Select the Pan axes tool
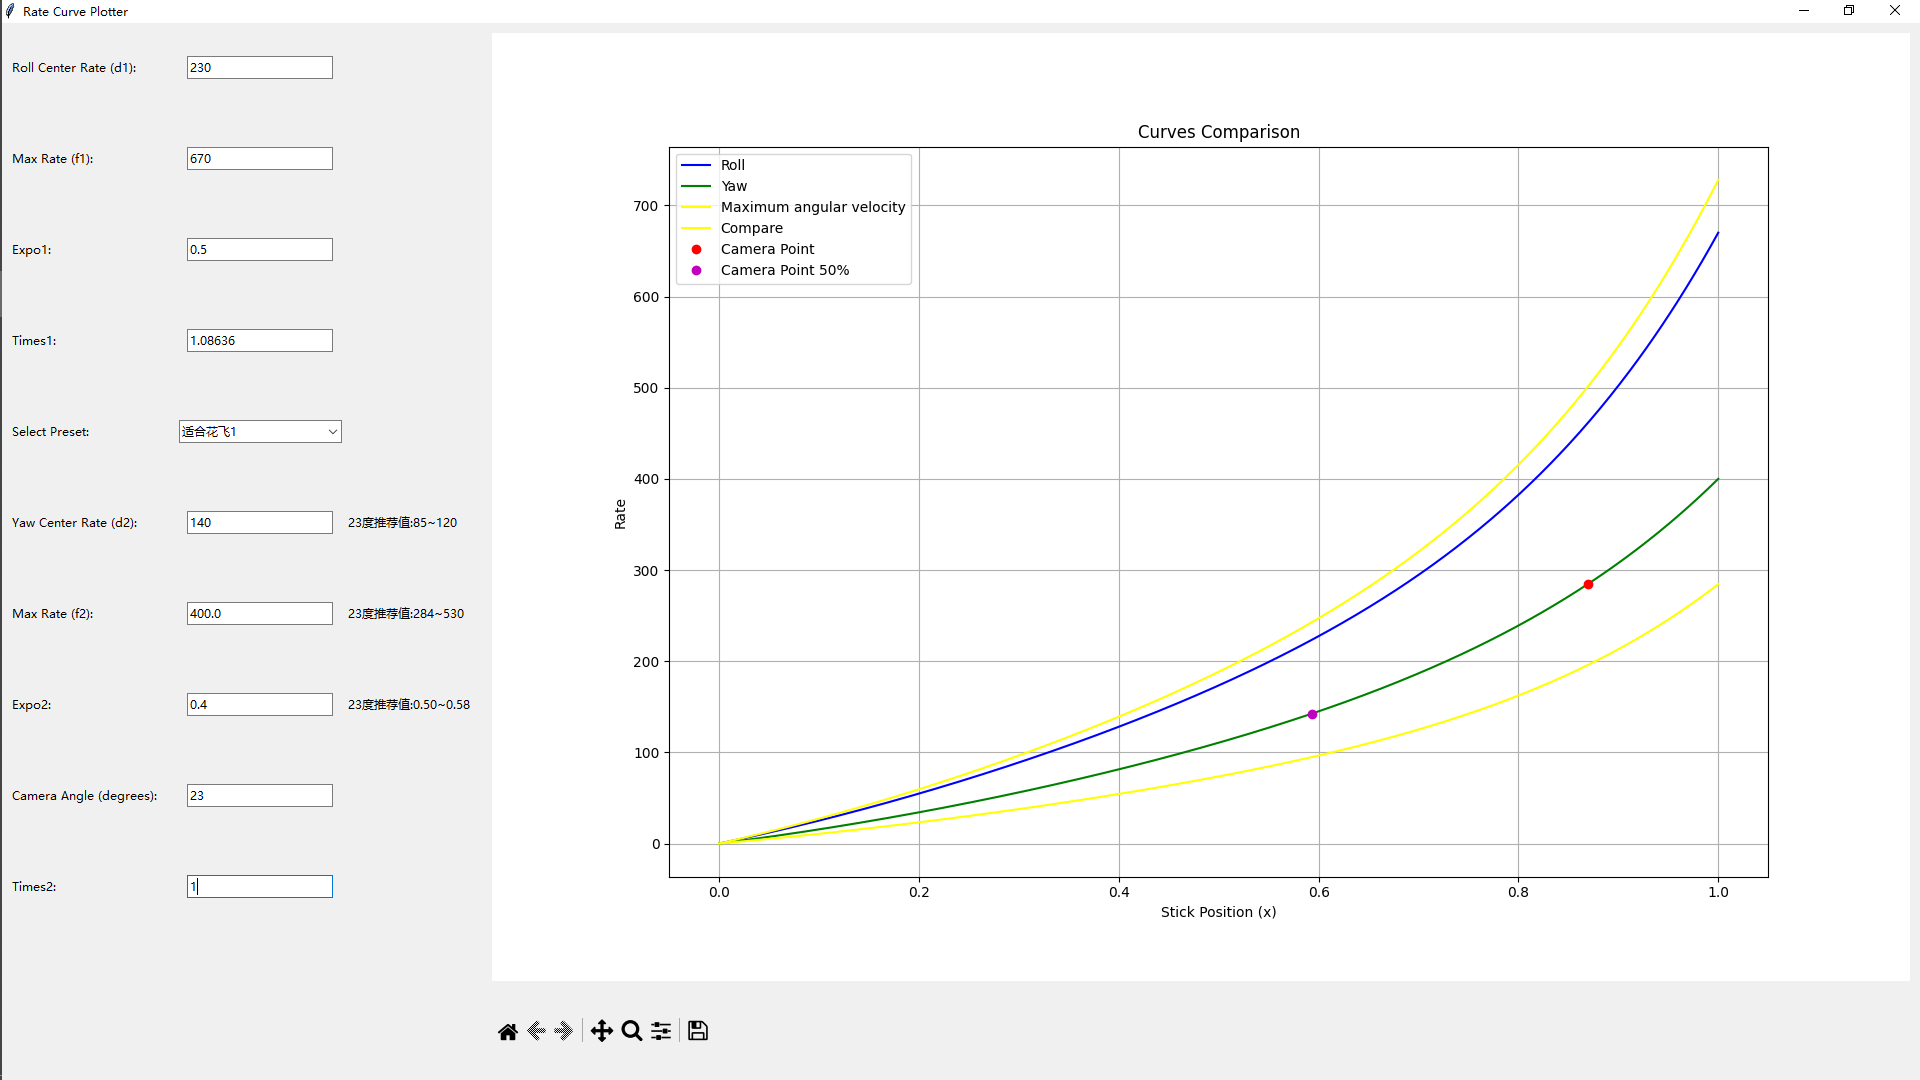Screen dimensions: 1920x1080 click(601, 1031)
